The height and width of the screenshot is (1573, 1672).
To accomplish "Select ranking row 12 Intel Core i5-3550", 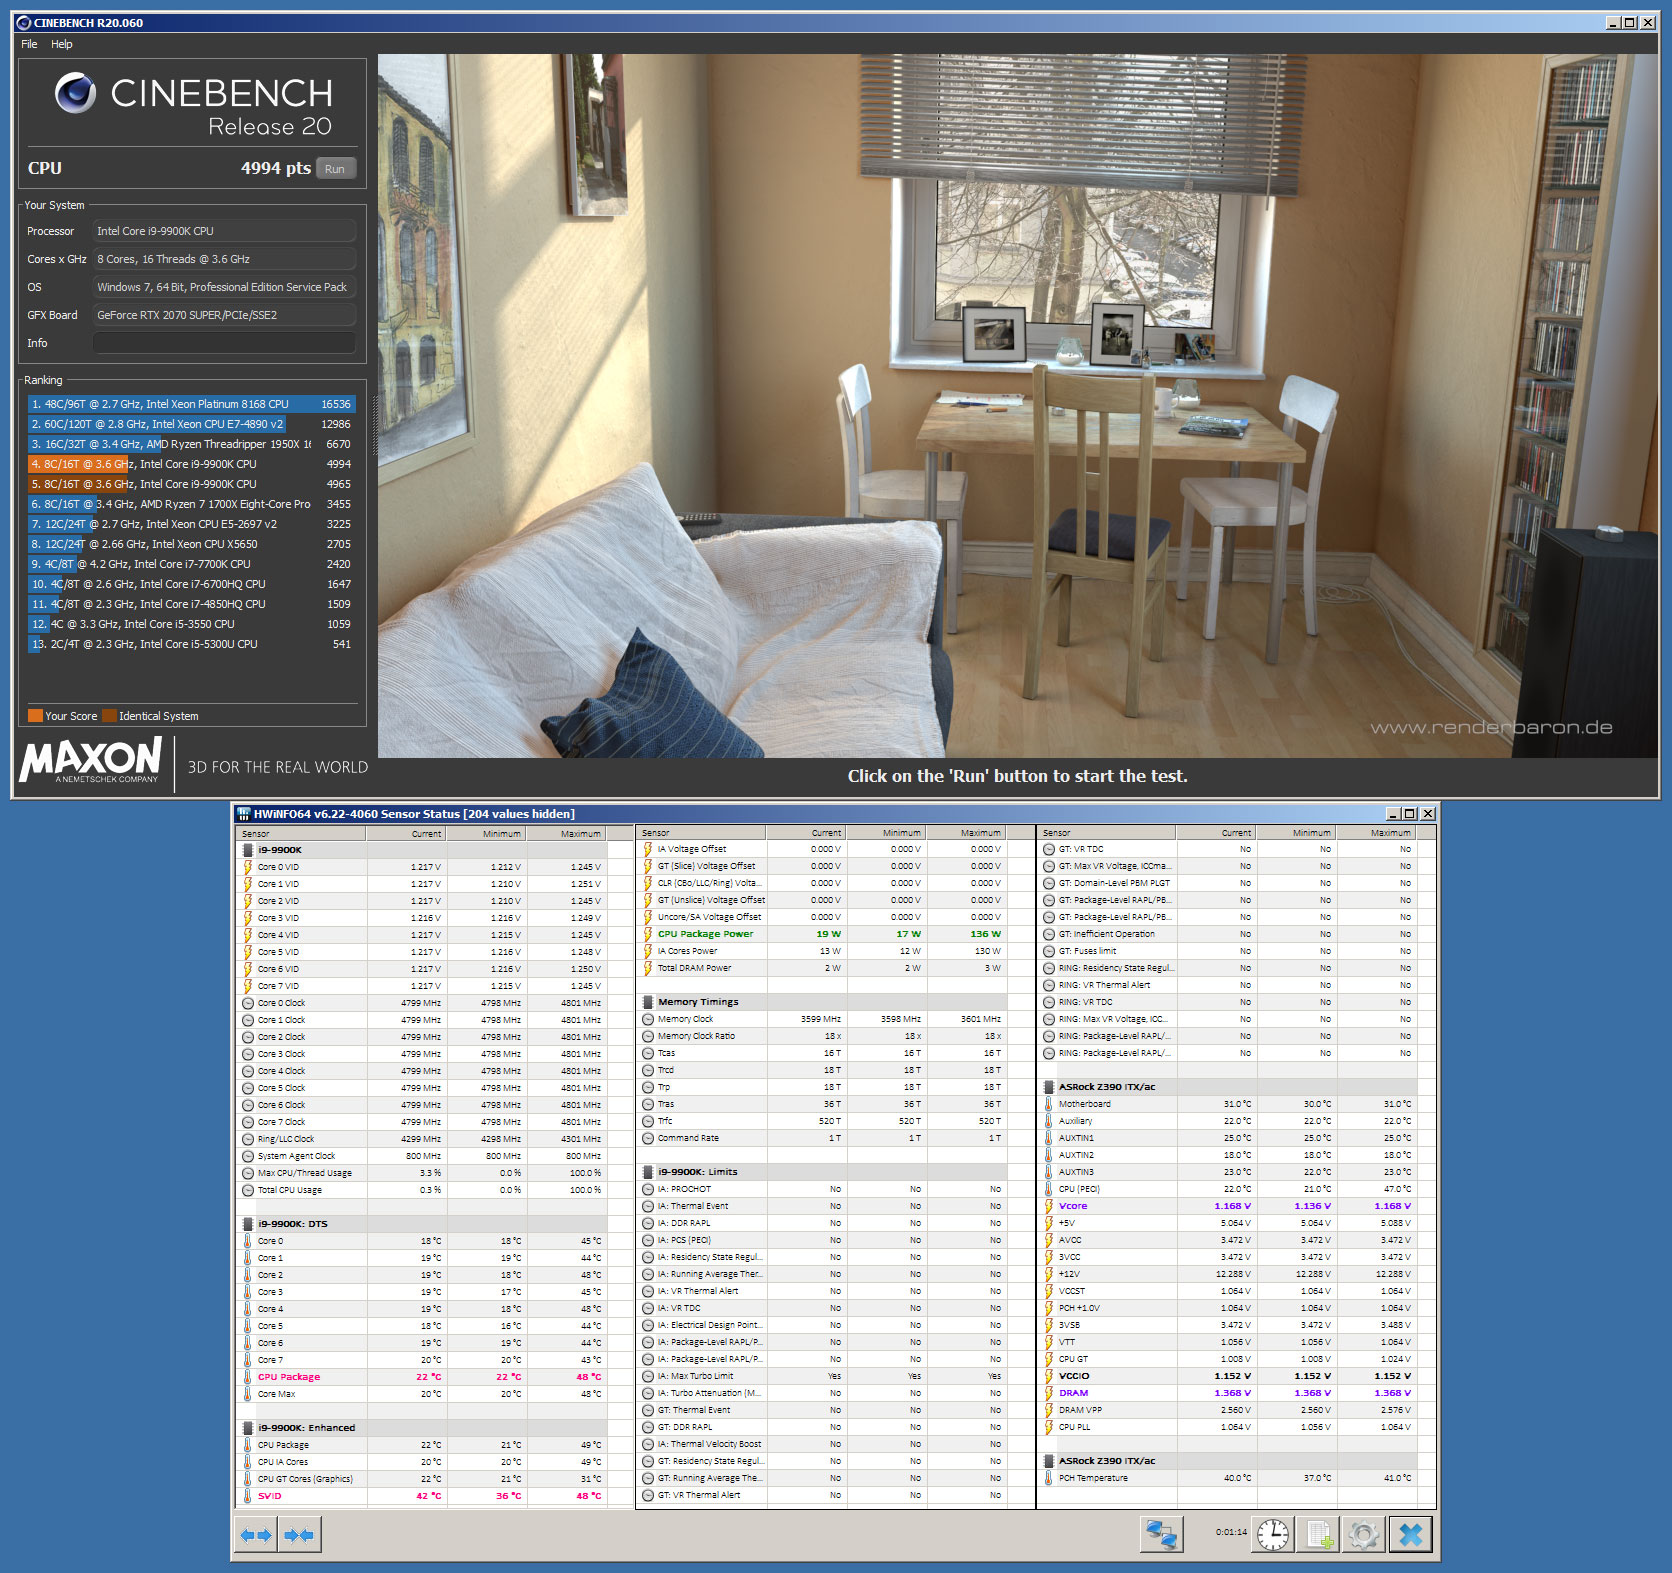I will 191,624.
